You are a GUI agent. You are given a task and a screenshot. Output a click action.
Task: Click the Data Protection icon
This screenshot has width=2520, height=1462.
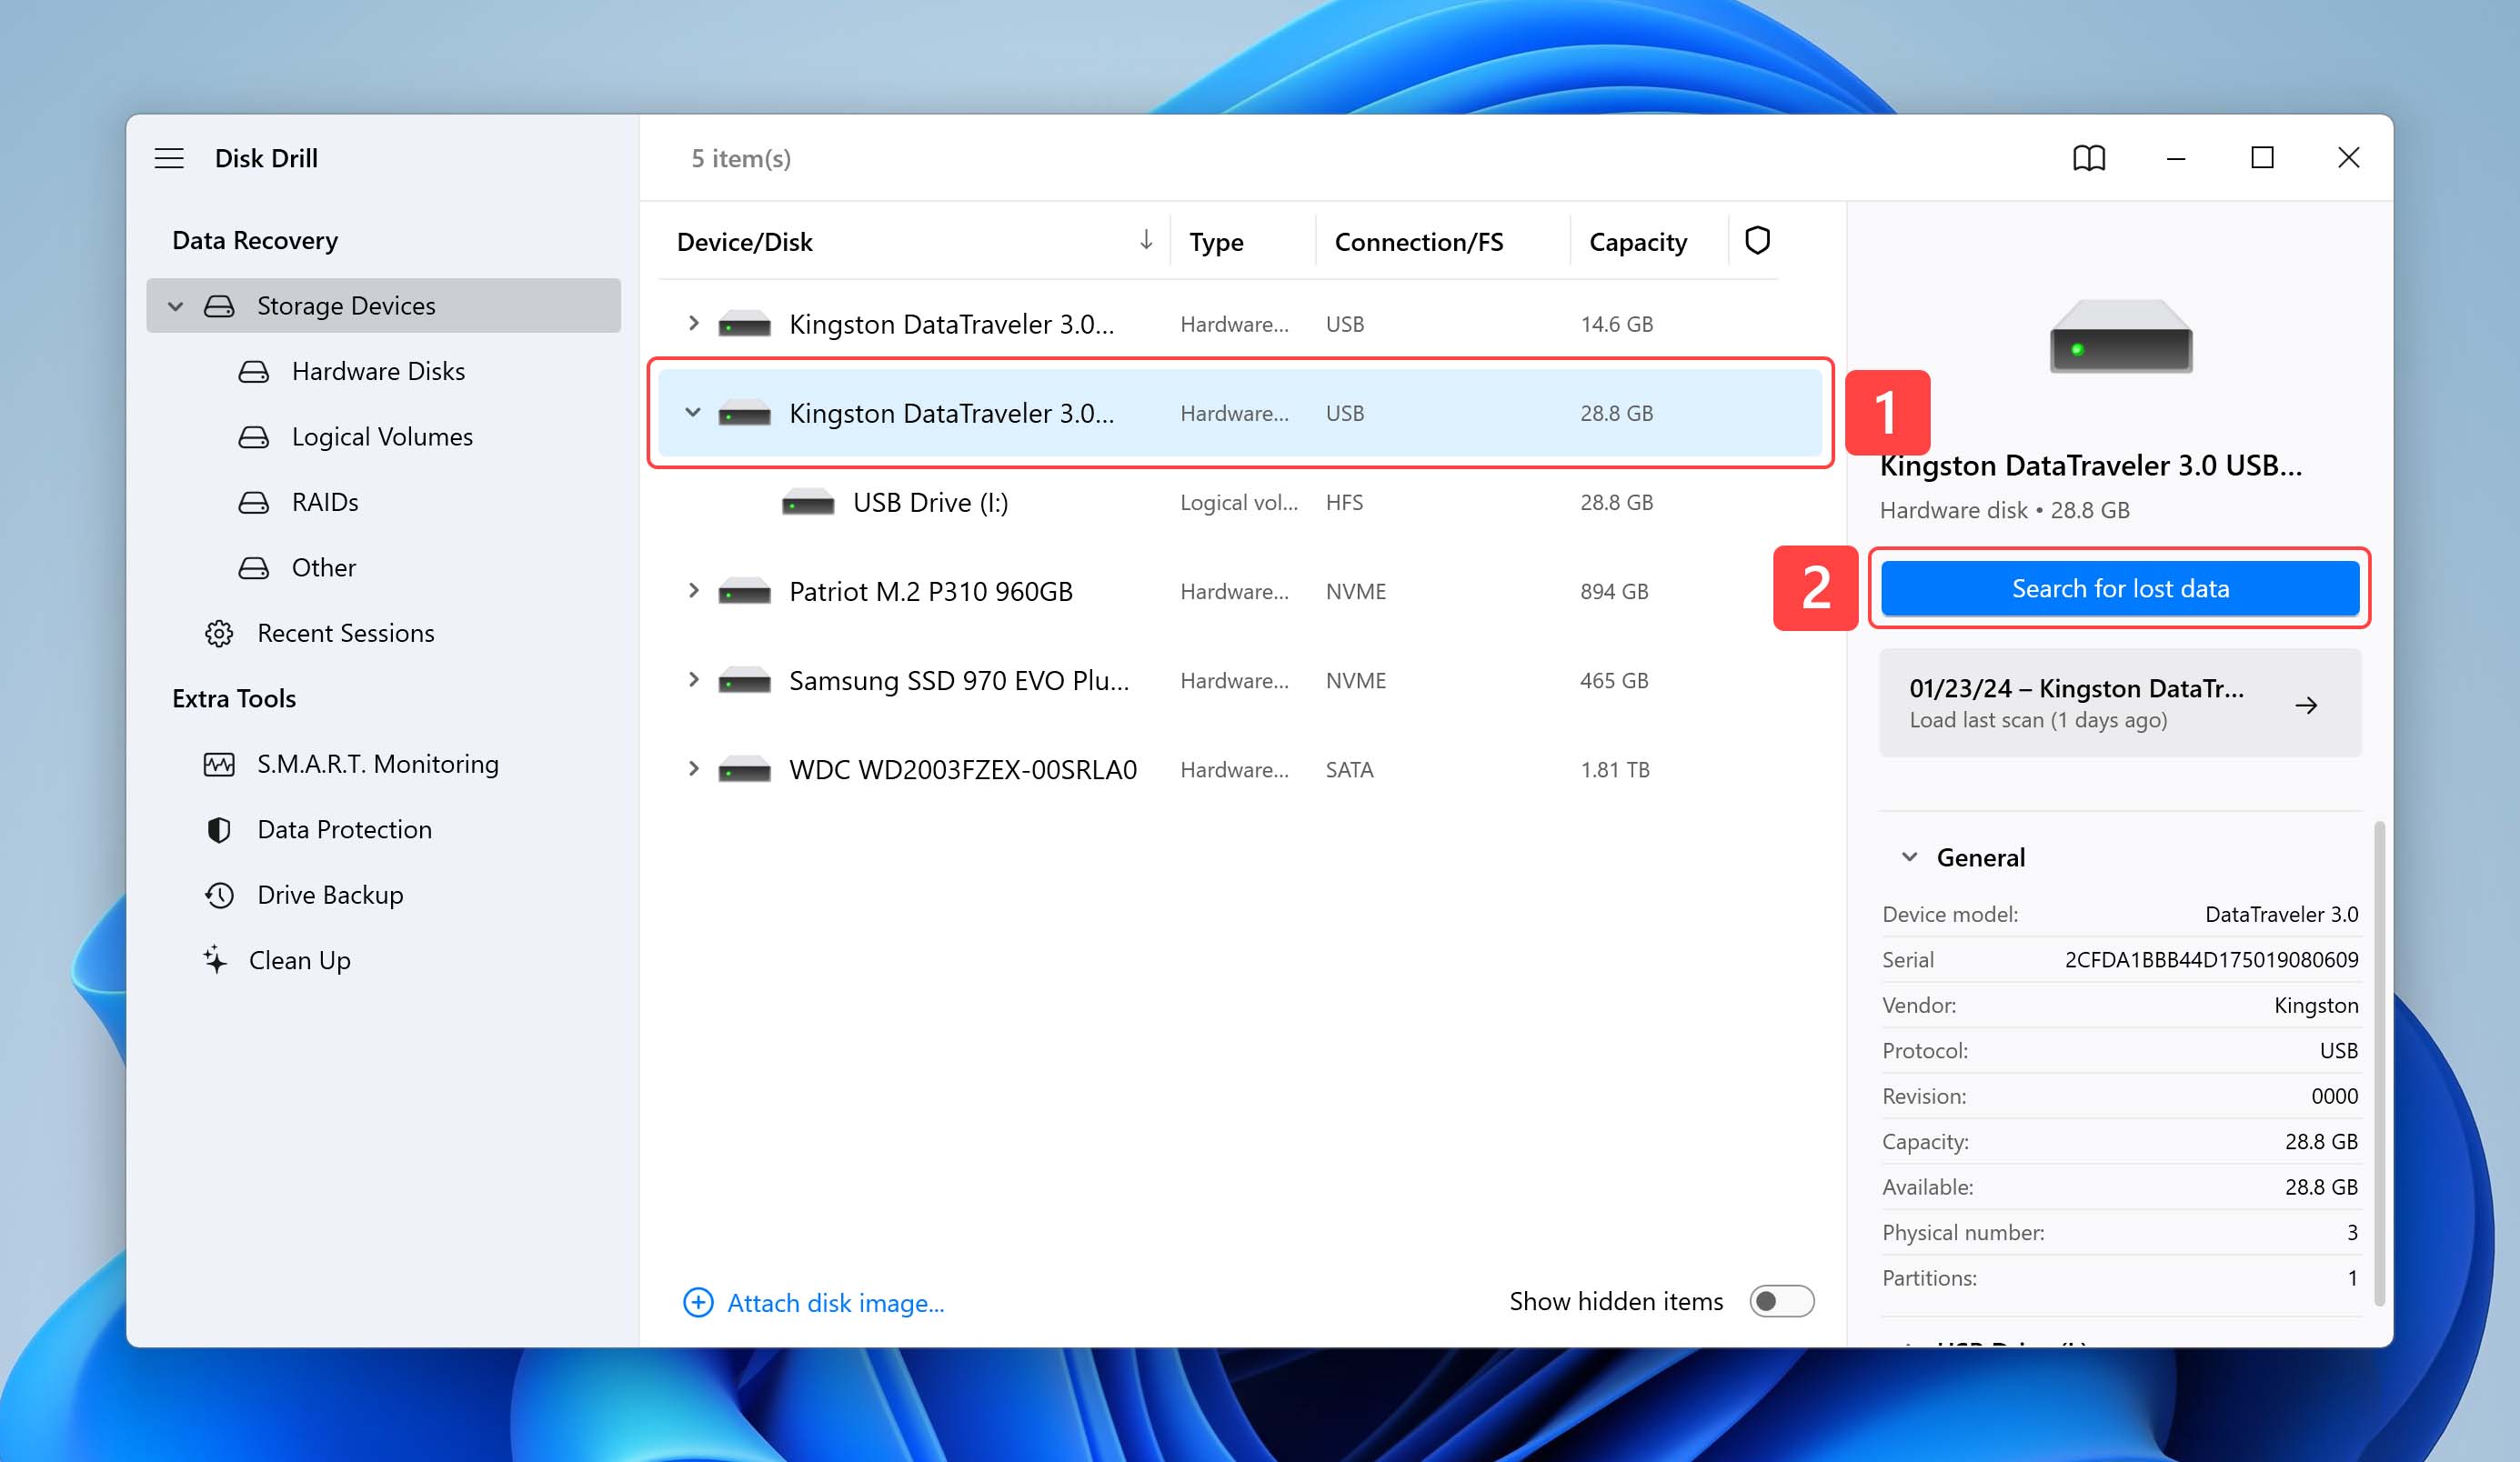point(217,828)
